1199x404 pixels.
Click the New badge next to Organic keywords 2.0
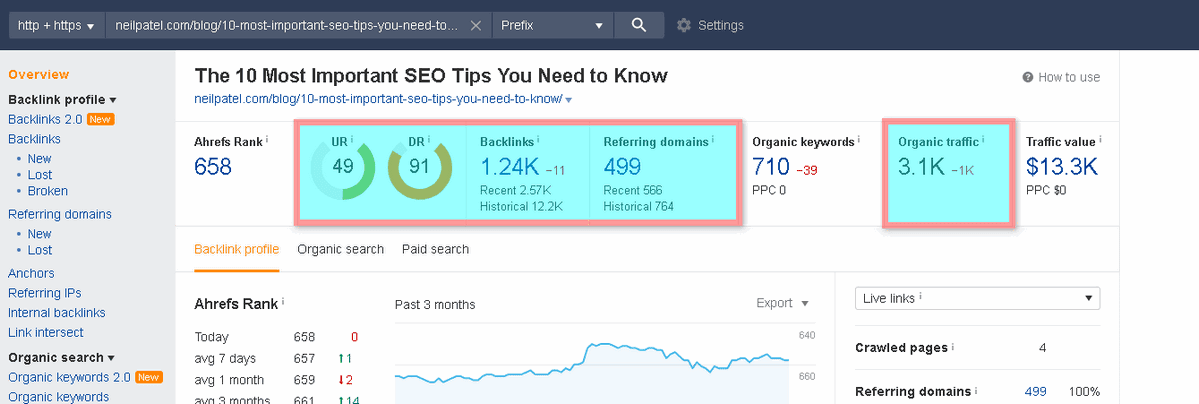point(148,377)
